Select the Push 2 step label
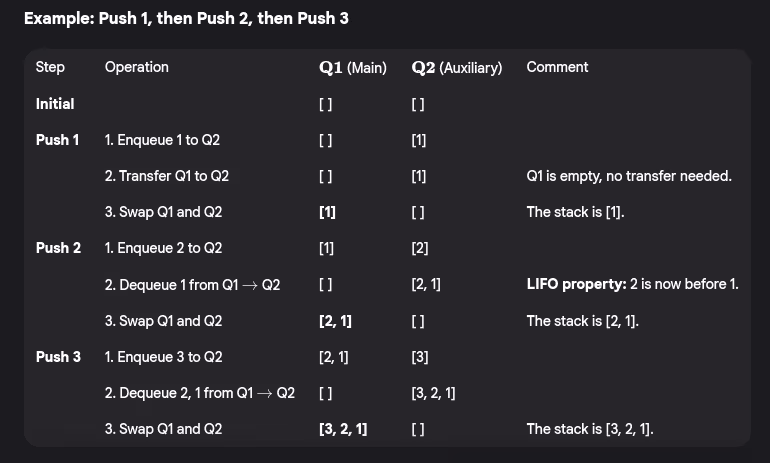Viewport: 770px width, 463px height. pyautogui.click(x=58, y=248)
